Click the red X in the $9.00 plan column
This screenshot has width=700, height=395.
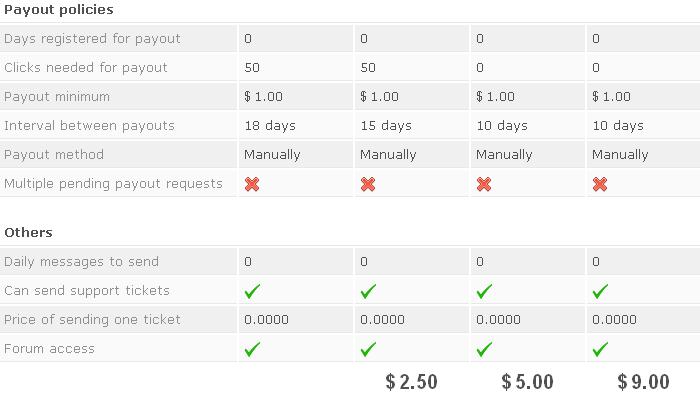coord(600,184)
